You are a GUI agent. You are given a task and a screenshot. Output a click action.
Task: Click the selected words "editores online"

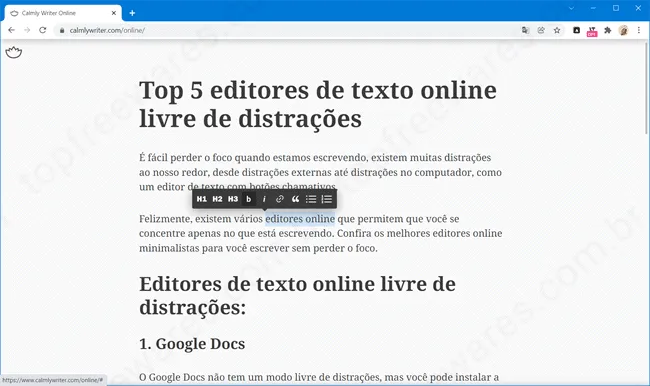click(300, 218)
